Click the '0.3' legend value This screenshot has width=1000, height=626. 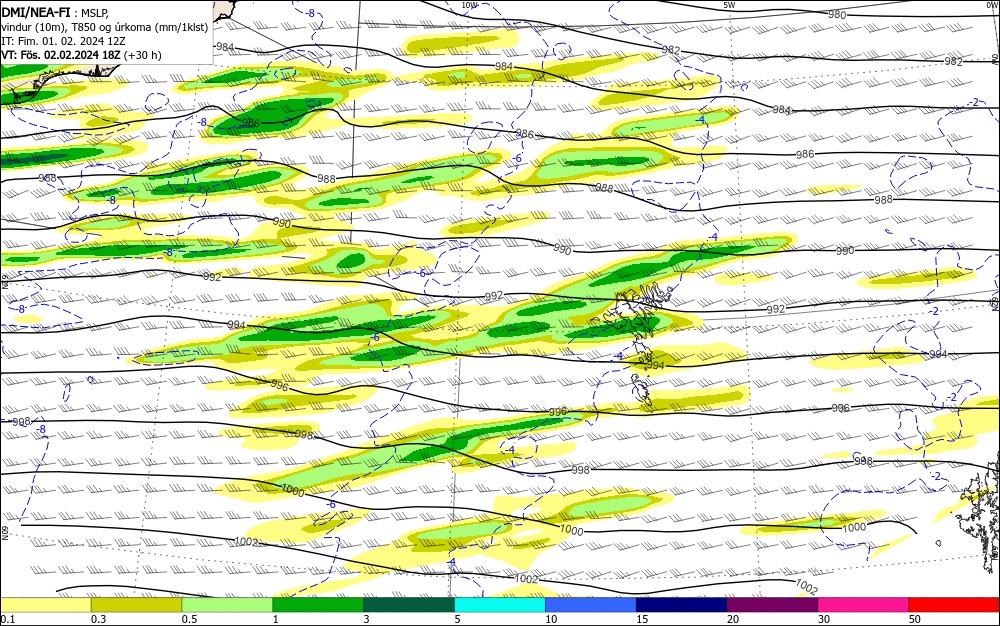pyautogui.click(x=99, y=619)
